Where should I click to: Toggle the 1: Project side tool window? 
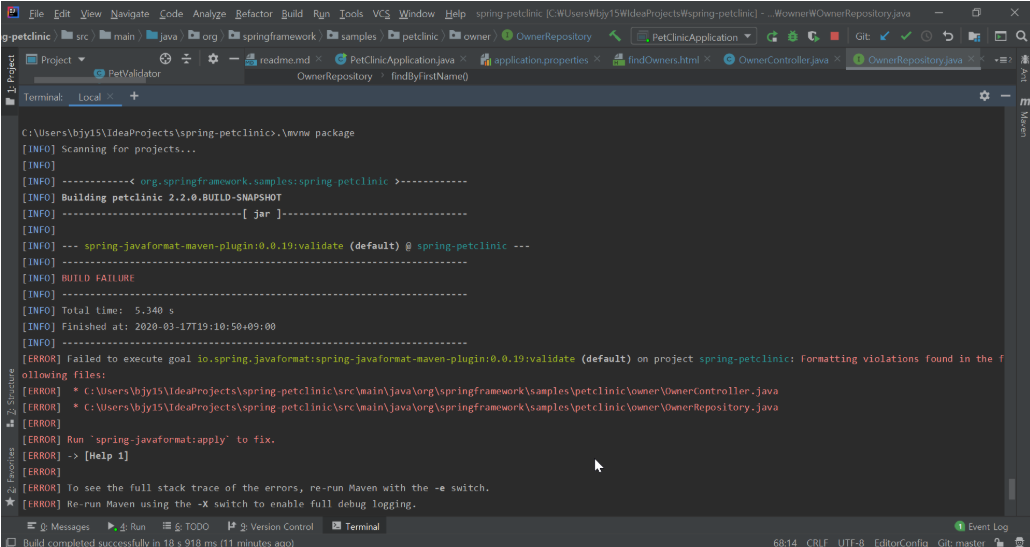10,80
